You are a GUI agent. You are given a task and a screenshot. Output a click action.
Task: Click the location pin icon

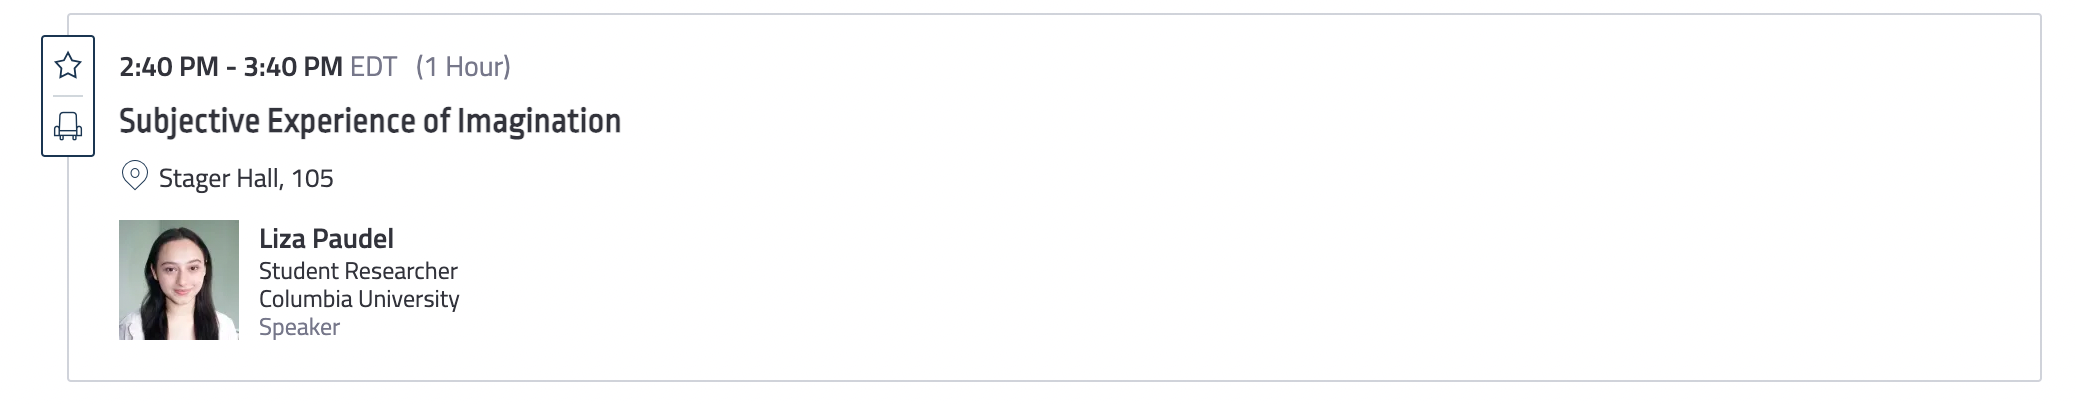(x=134, y=176)
